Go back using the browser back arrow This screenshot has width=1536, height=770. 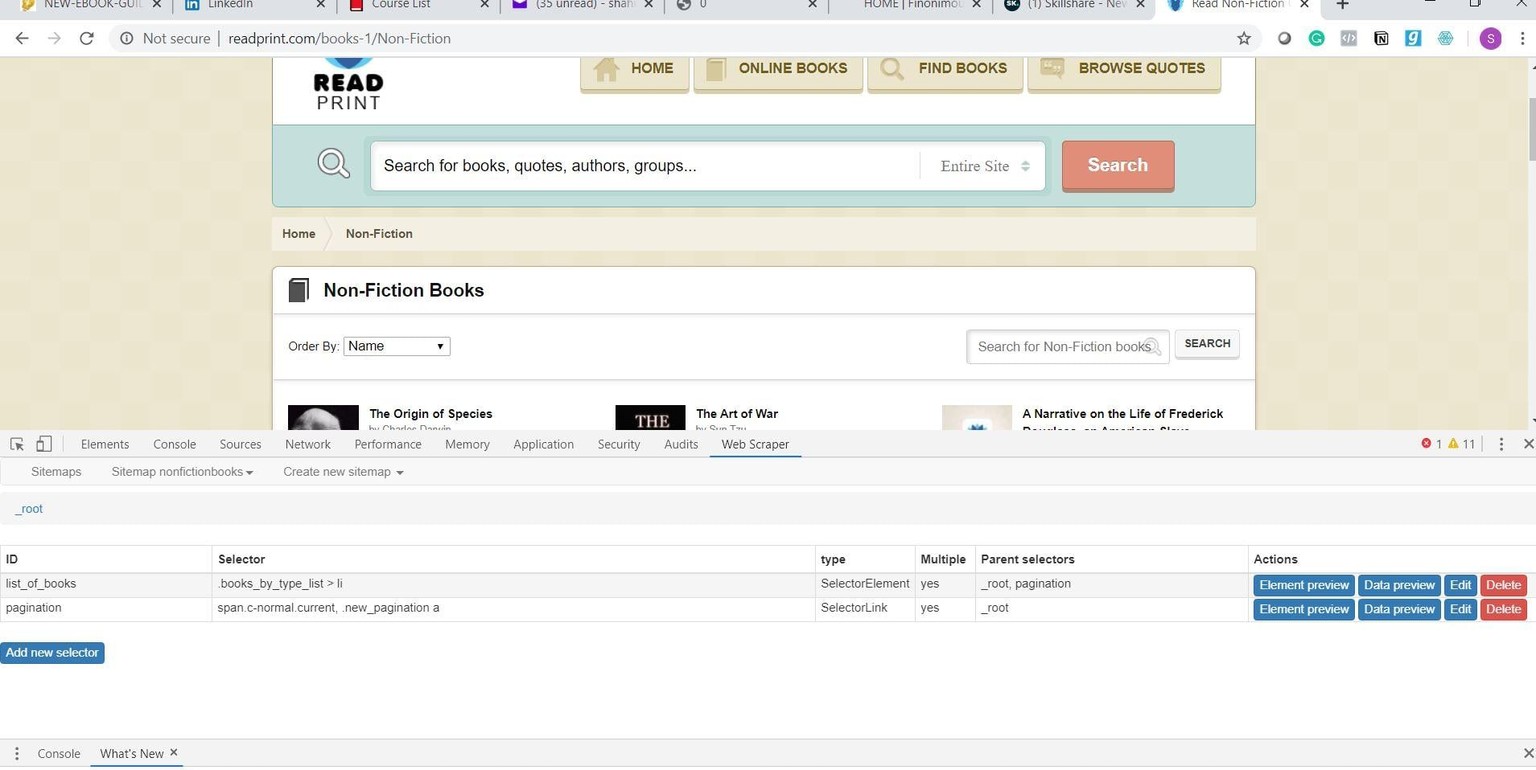22,38
